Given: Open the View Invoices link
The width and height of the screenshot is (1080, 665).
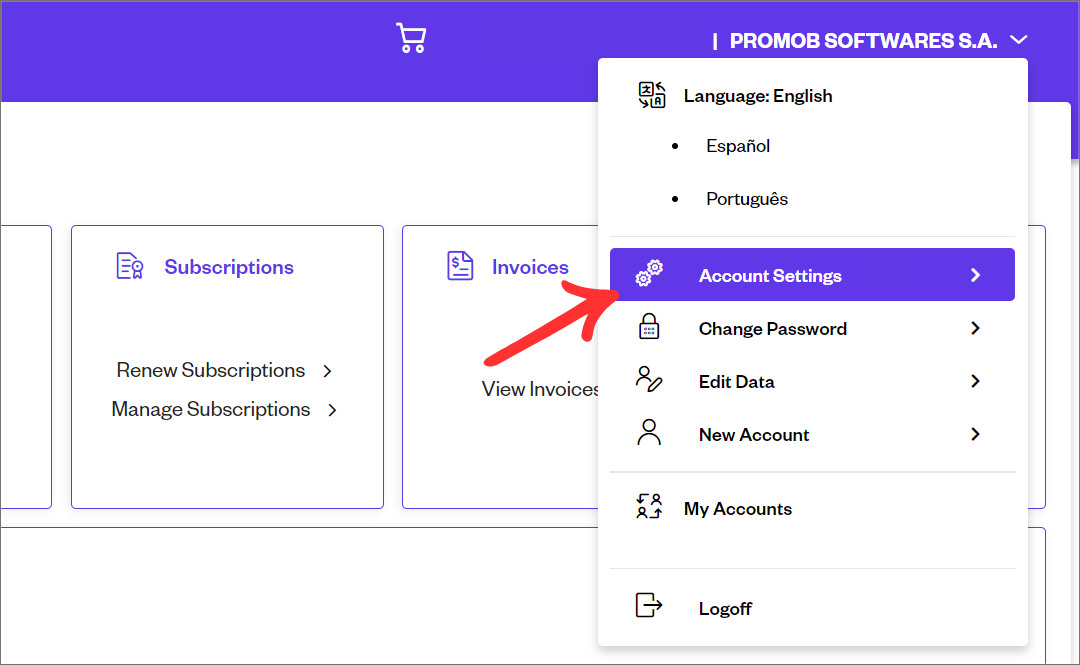Looking at the screenshot, I should [x=541, y=389].
